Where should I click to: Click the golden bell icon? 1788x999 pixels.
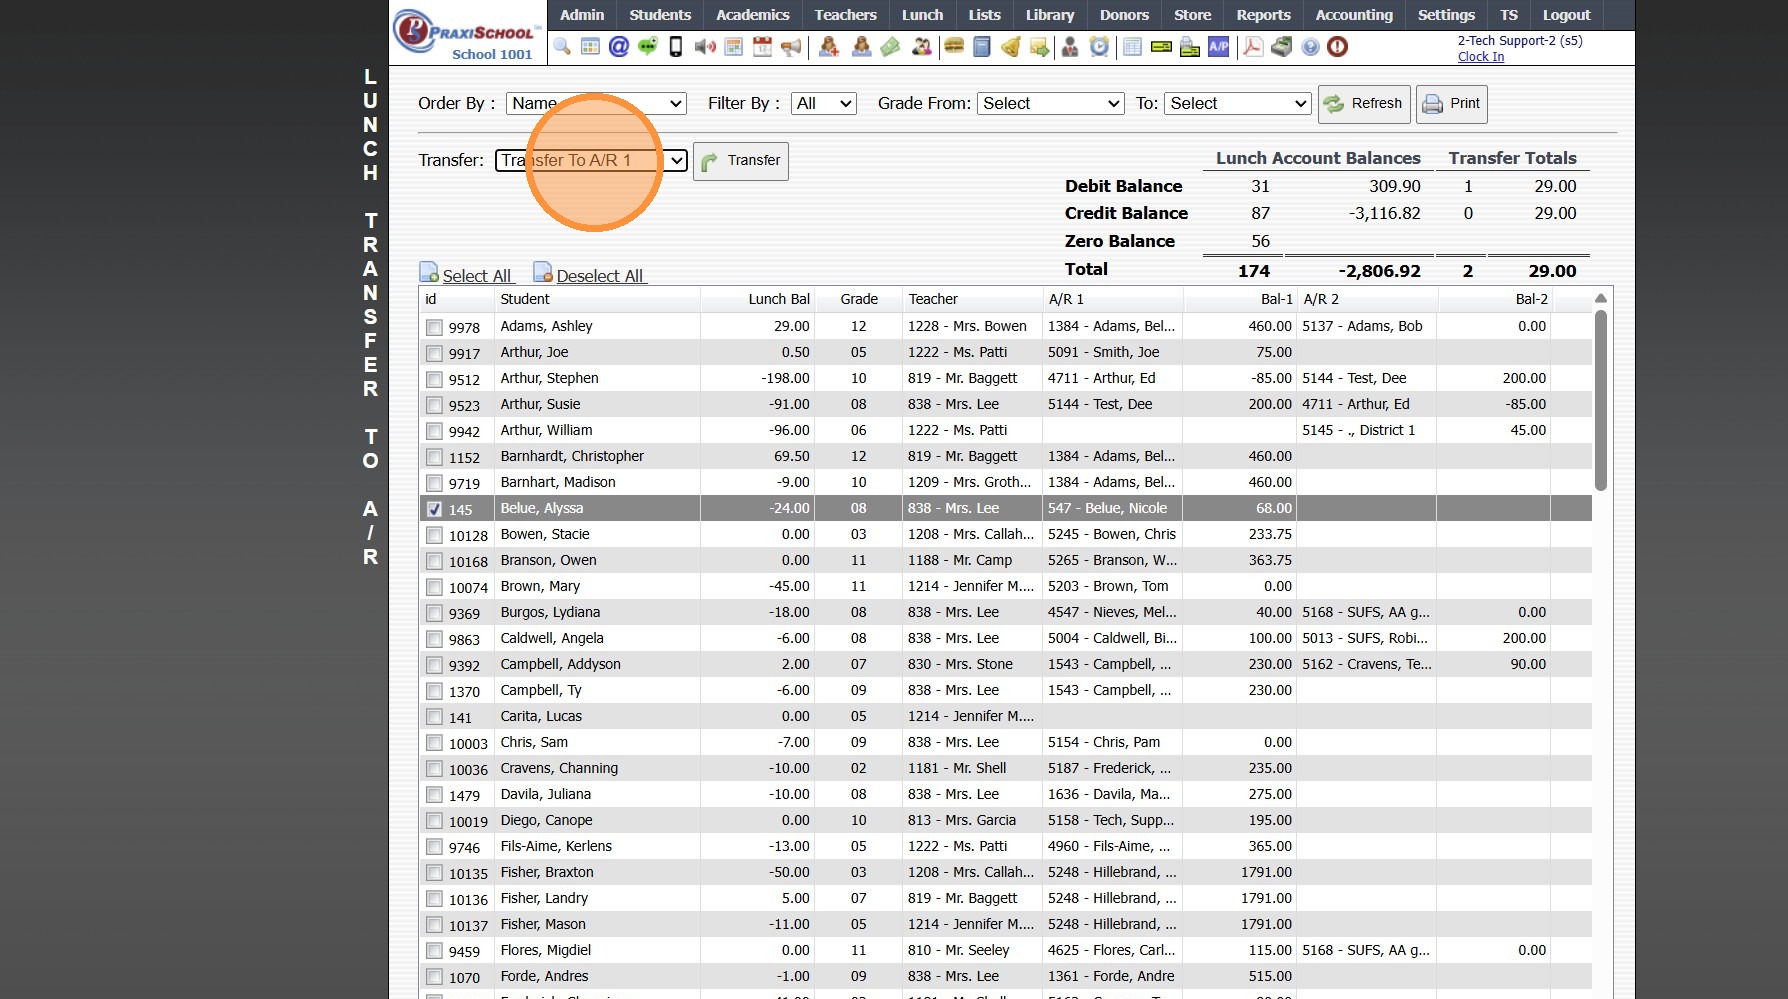click(1011, 47)
